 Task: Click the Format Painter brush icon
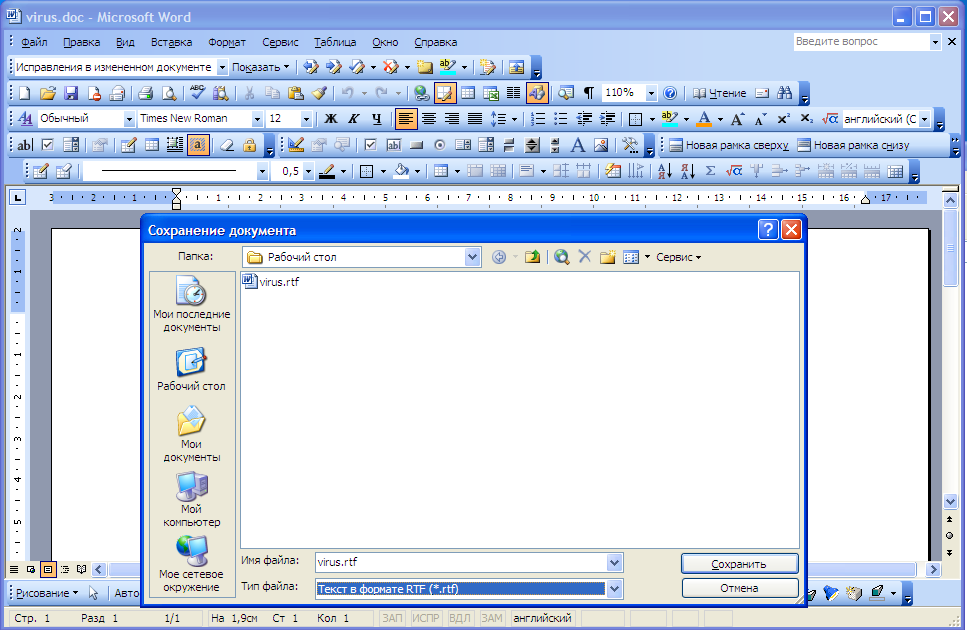319,93
